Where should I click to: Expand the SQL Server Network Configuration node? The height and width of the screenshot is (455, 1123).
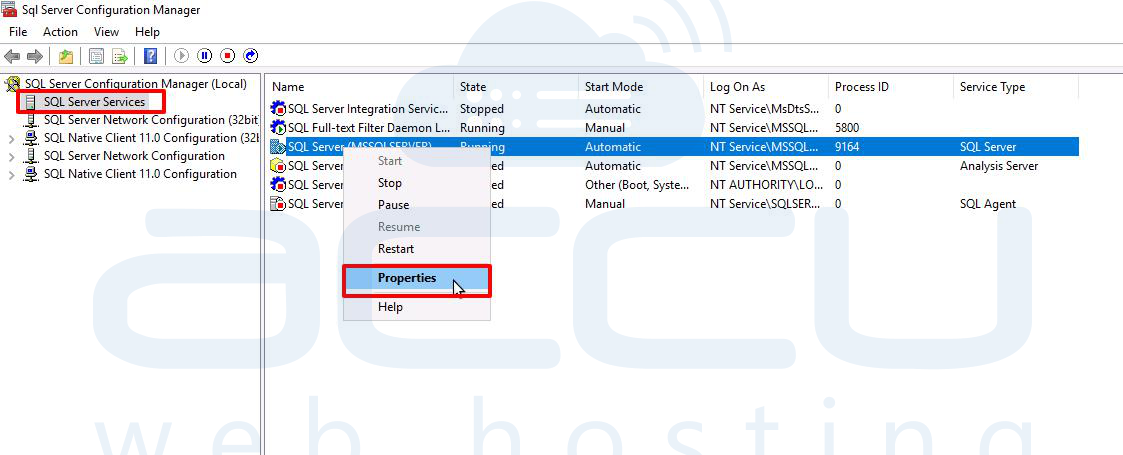coord(11,156)
